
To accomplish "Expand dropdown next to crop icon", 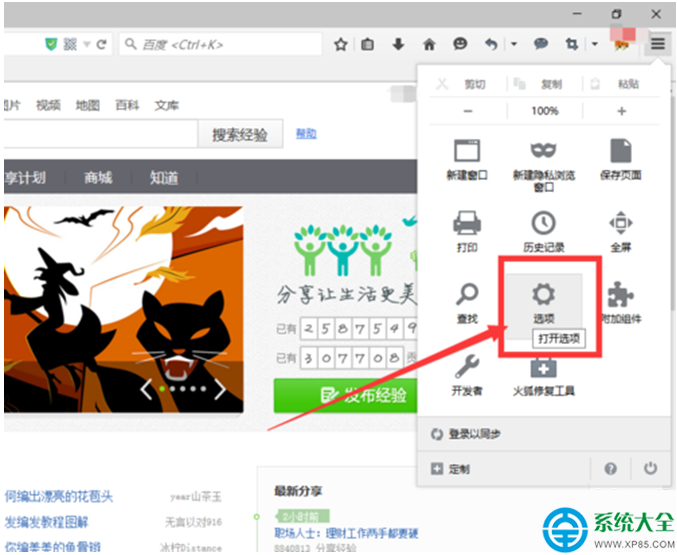I will pos(595,44).
